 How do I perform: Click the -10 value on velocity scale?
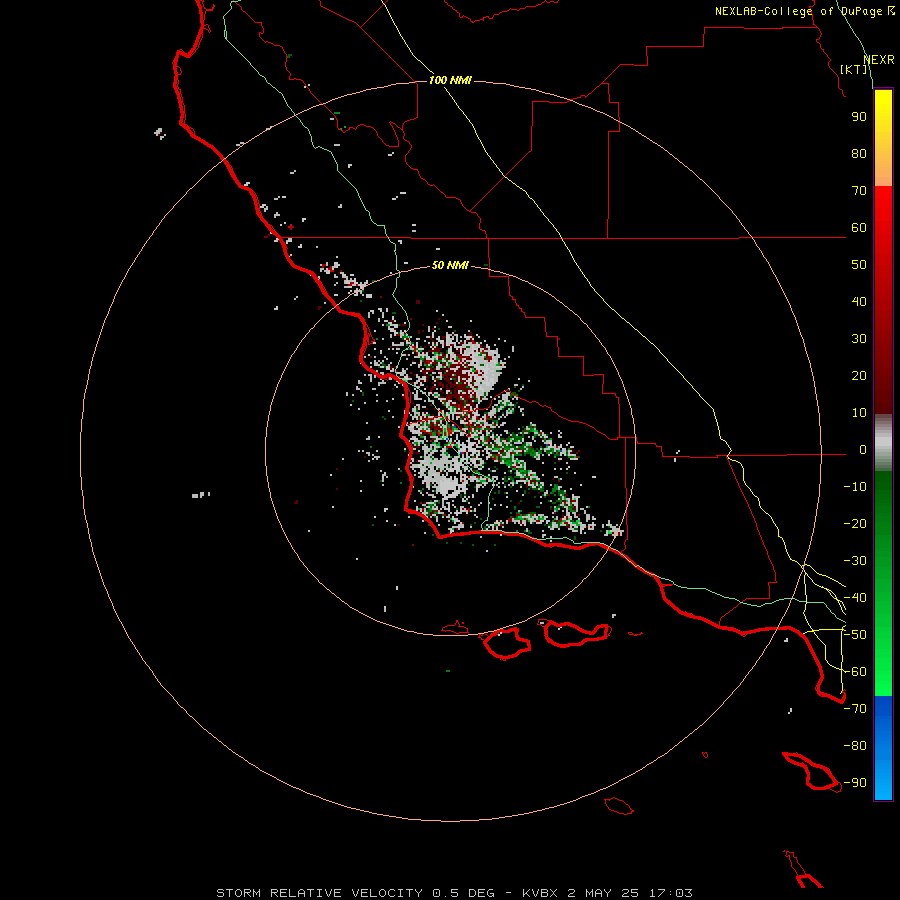pos(855,487)
